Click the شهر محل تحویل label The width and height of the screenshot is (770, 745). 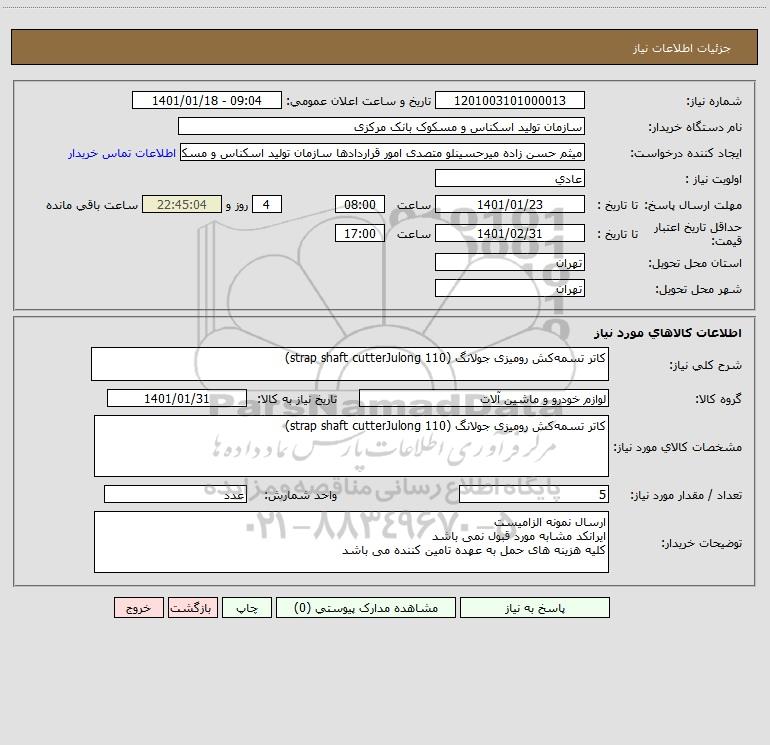(699, 290)
